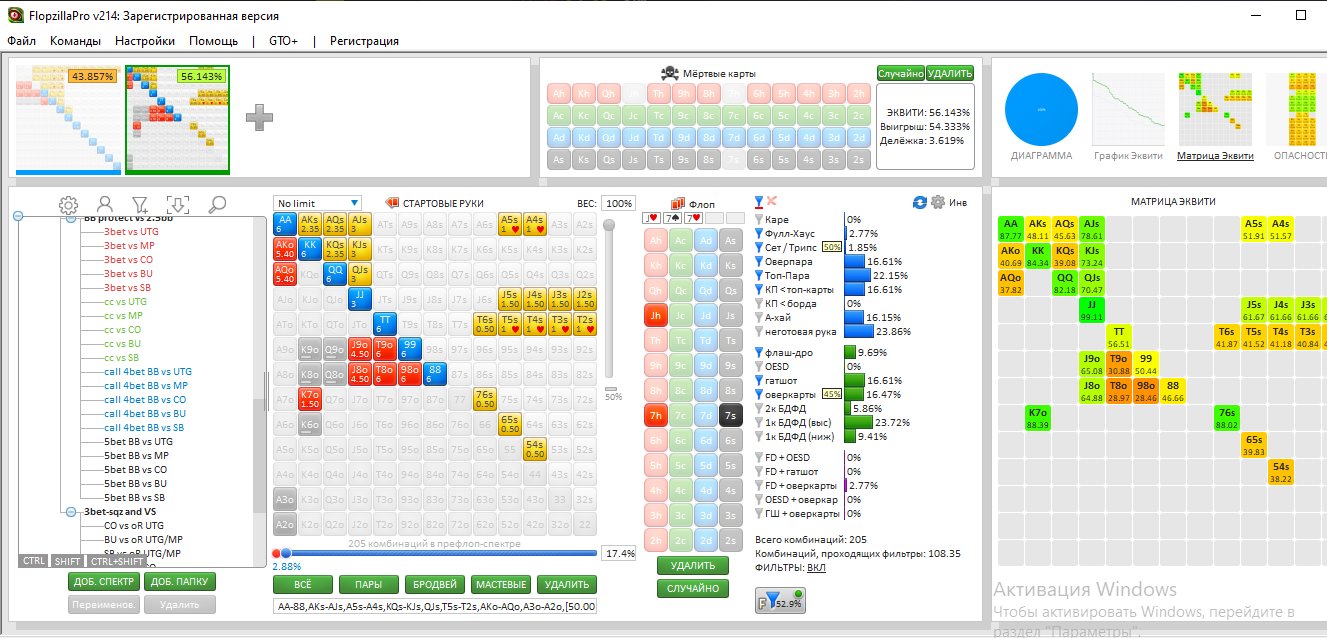Click the import range icon above the tree

177,205
